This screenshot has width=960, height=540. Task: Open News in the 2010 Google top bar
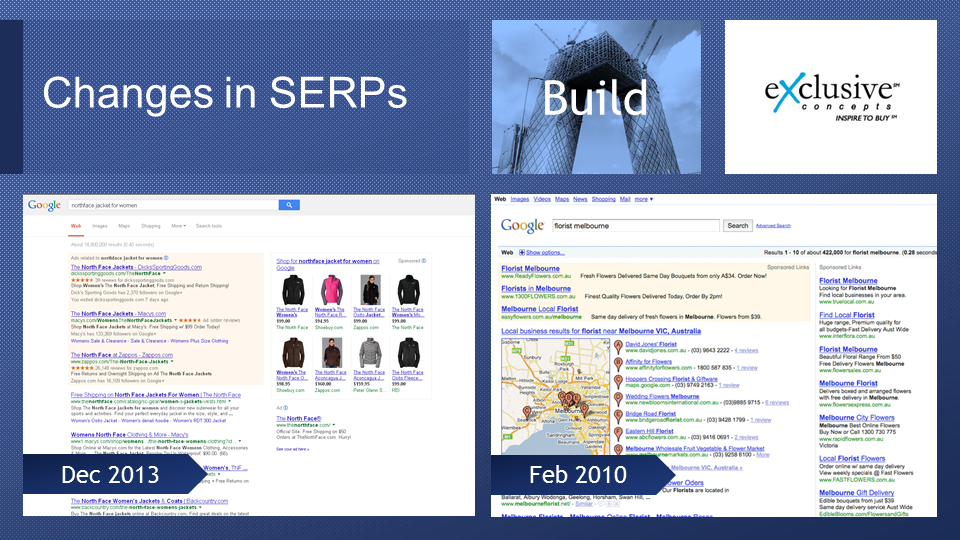(580, 199)
